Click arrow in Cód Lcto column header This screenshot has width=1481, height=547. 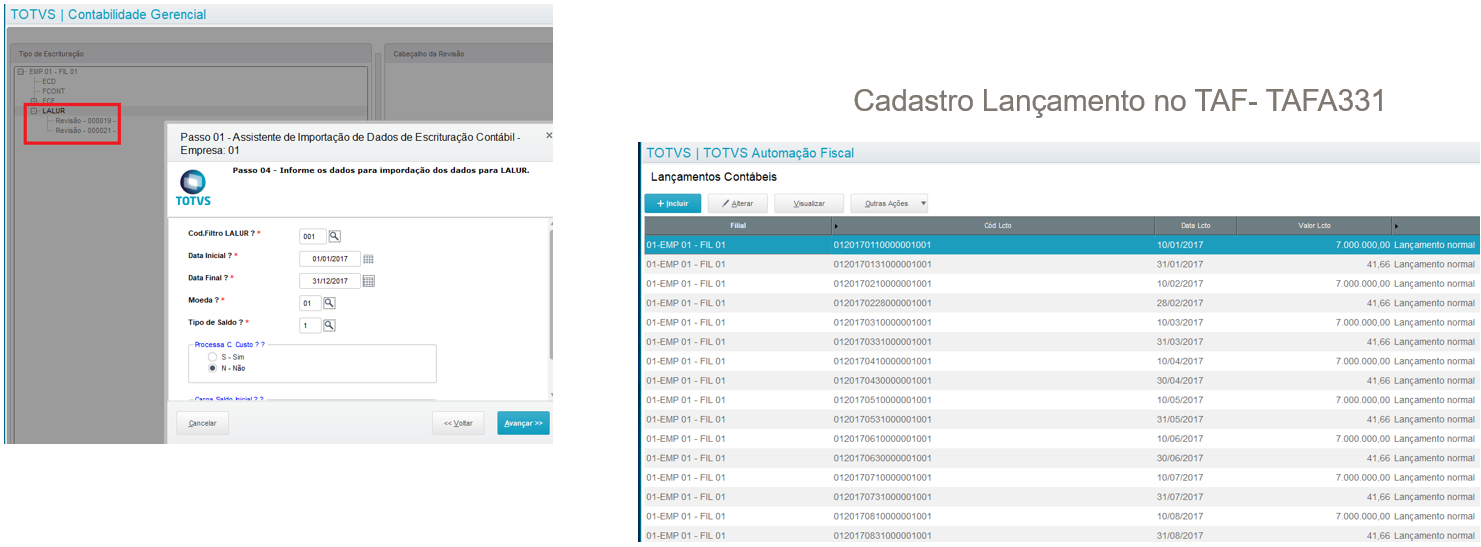(x=836, y=226)
